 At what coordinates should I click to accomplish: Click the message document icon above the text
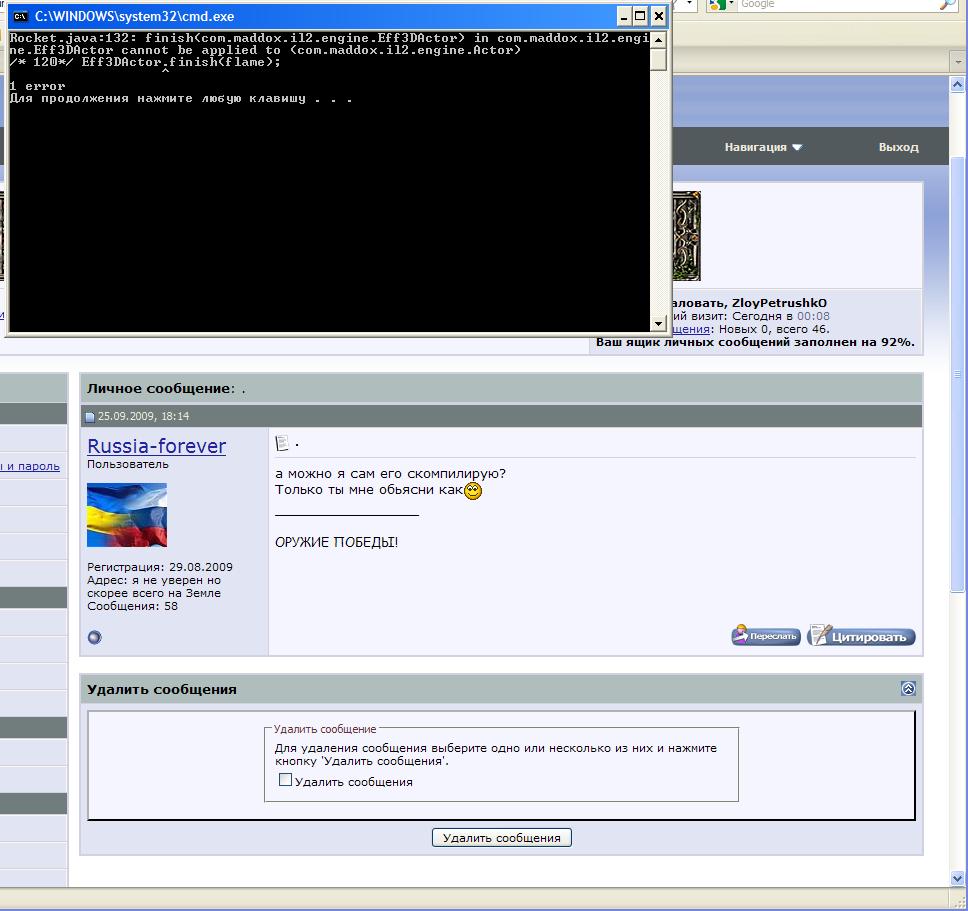coord(282,443)
